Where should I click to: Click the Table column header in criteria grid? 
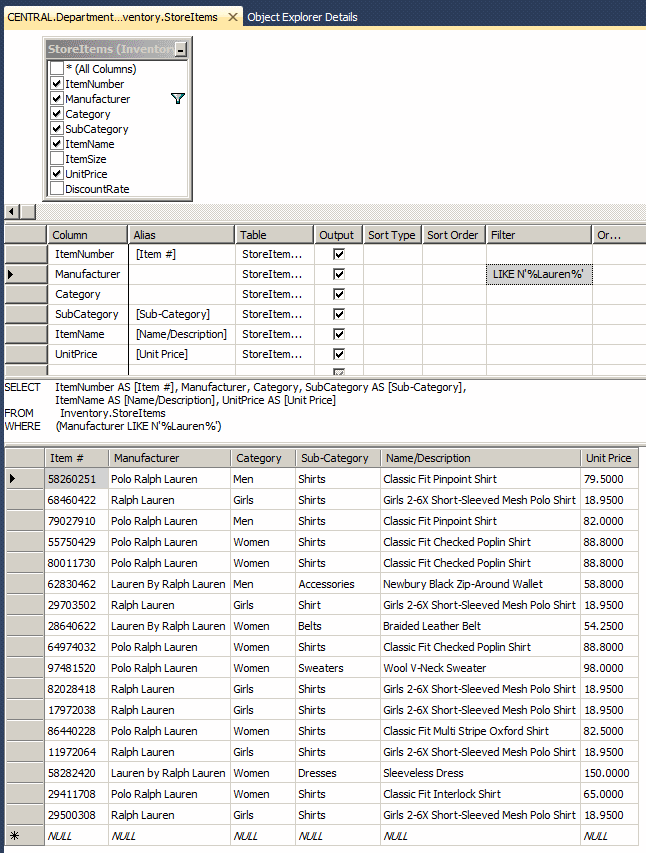(274, 235)
